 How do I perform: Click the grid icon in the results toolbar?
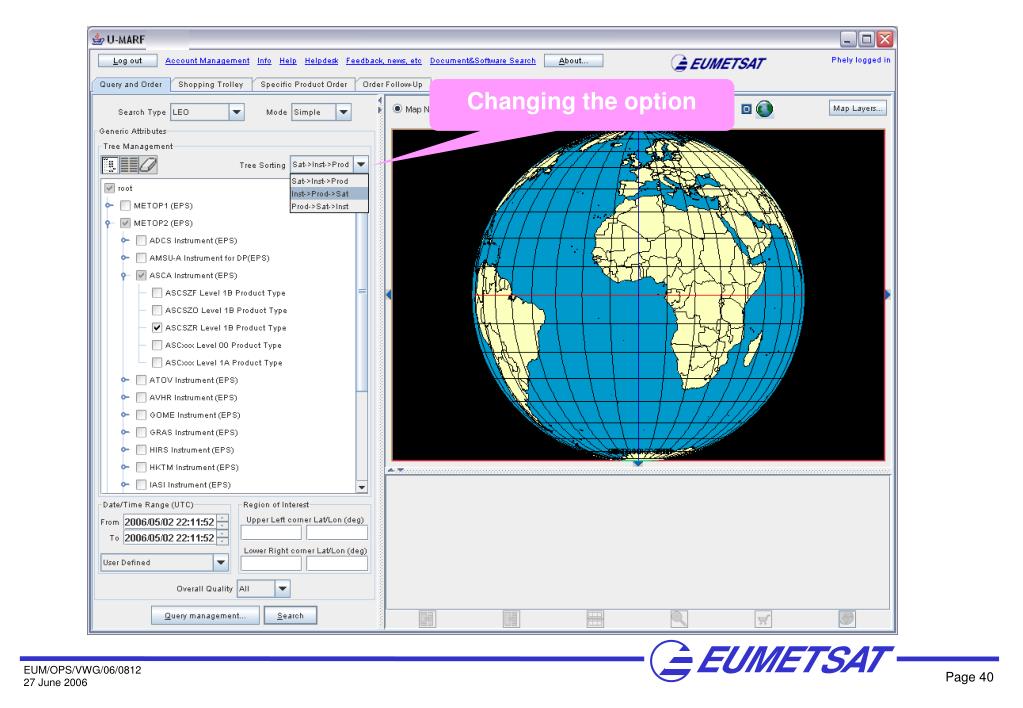pos(595,618)
